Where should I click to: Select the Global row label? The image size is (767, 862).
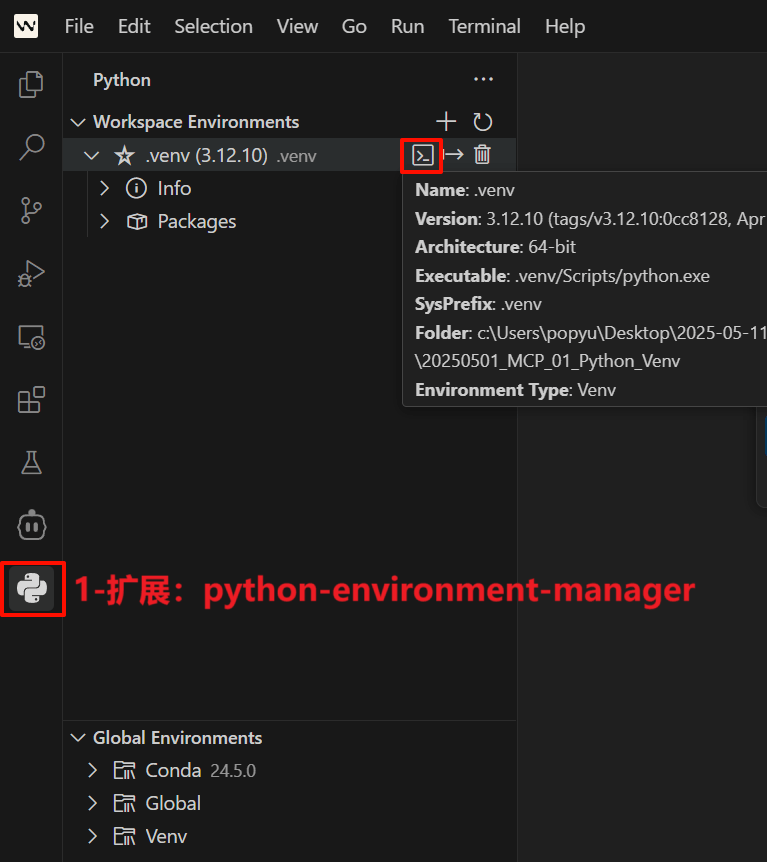click(x=173, y=804)
